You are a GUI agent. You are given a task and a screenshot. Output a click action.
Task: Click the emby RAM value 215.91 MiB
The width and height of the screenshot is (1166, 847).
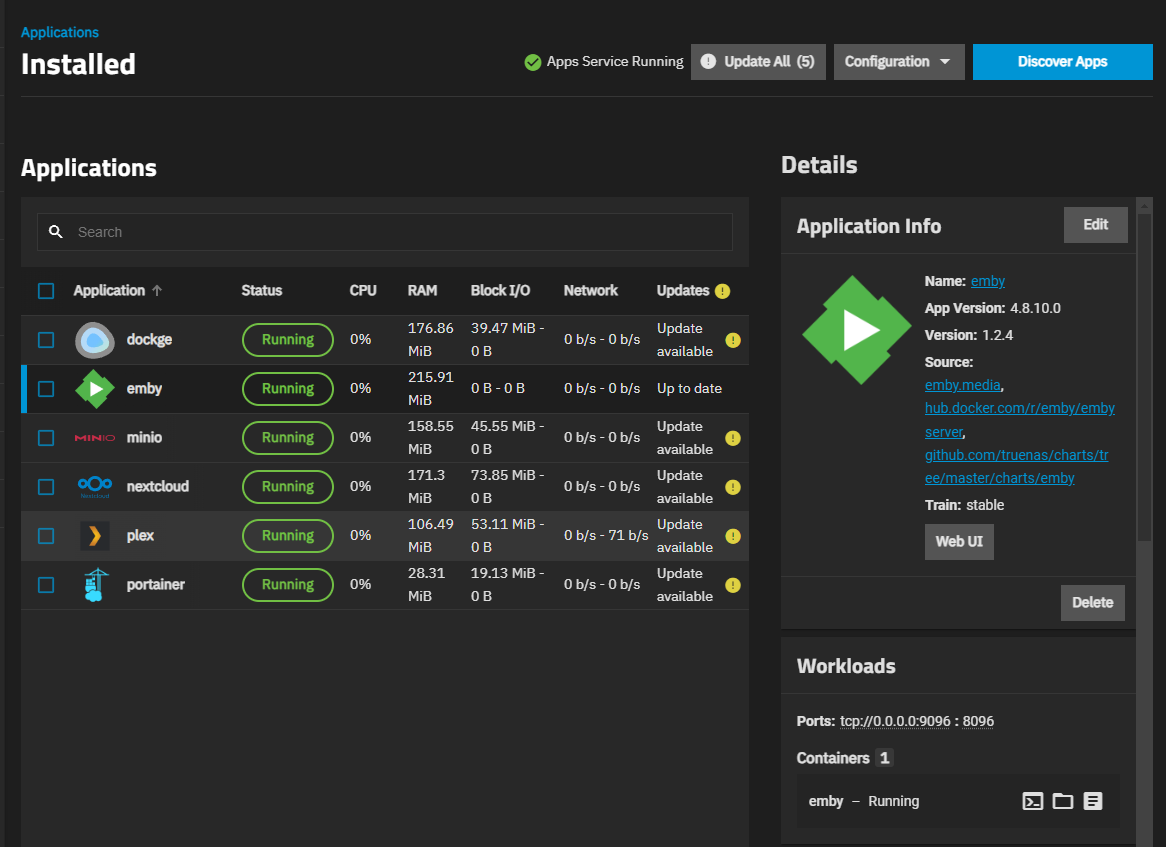coord(431,388)
